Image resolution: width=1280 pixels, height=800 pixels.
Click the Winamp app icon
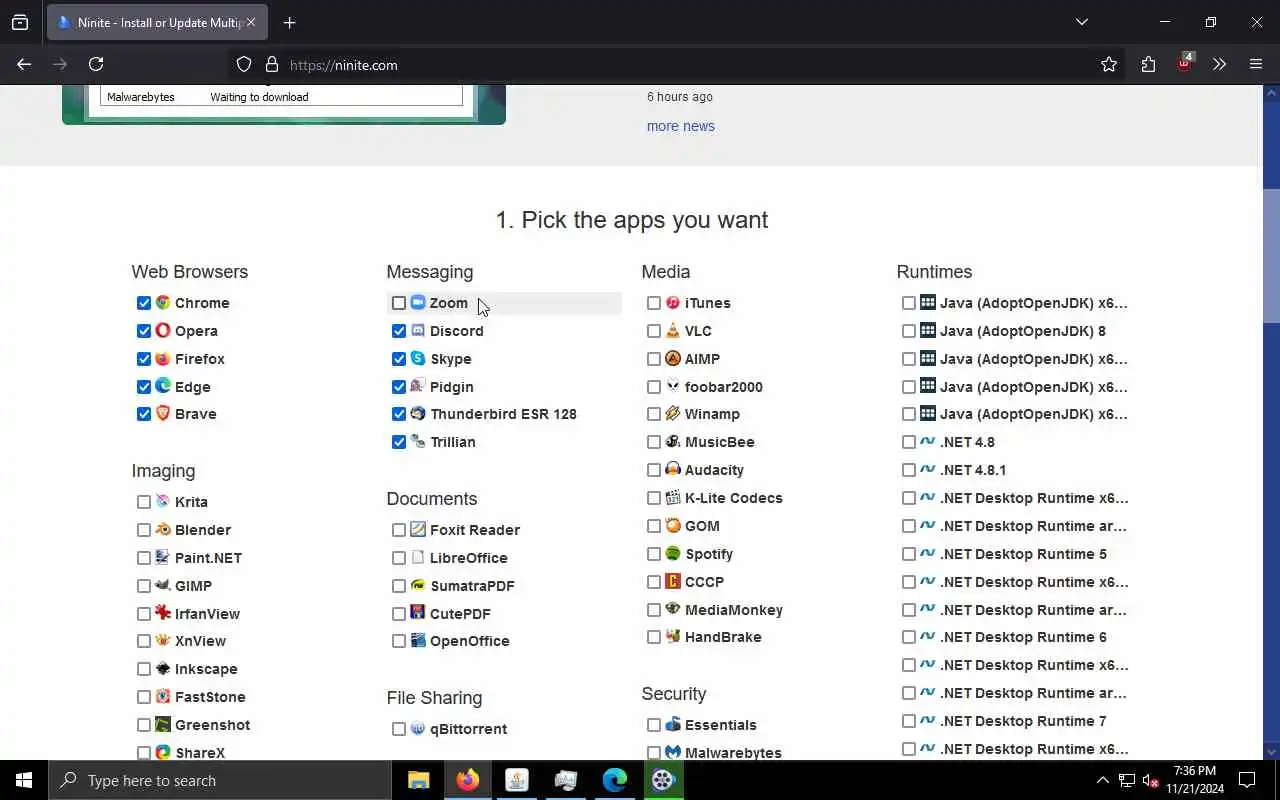click(x=673, y=413)
